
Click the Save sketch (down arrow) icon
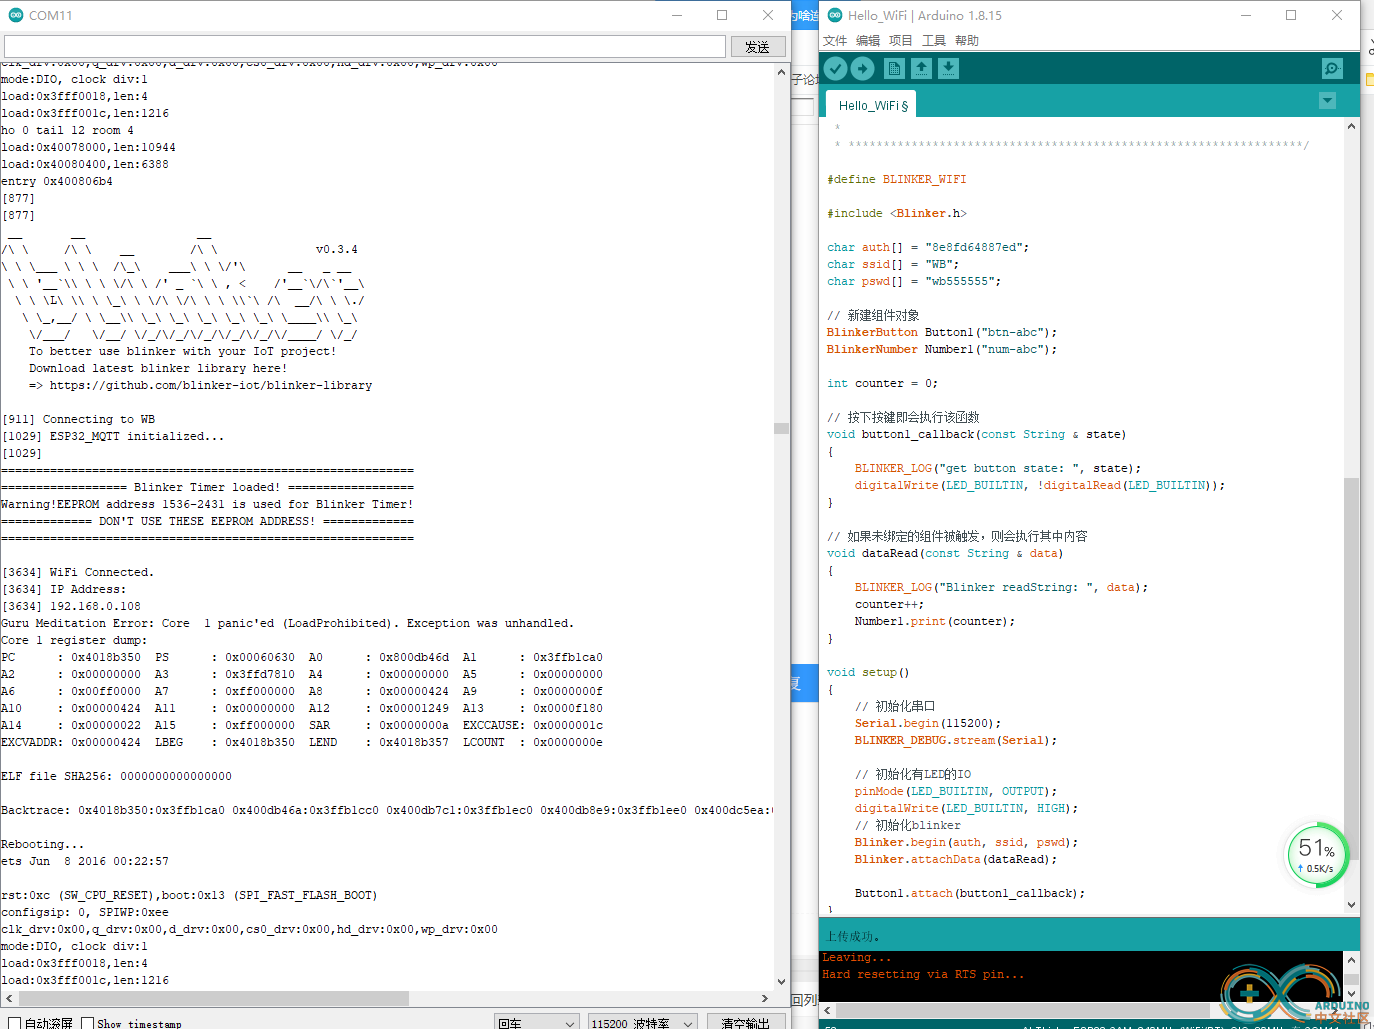coord(948,68)
